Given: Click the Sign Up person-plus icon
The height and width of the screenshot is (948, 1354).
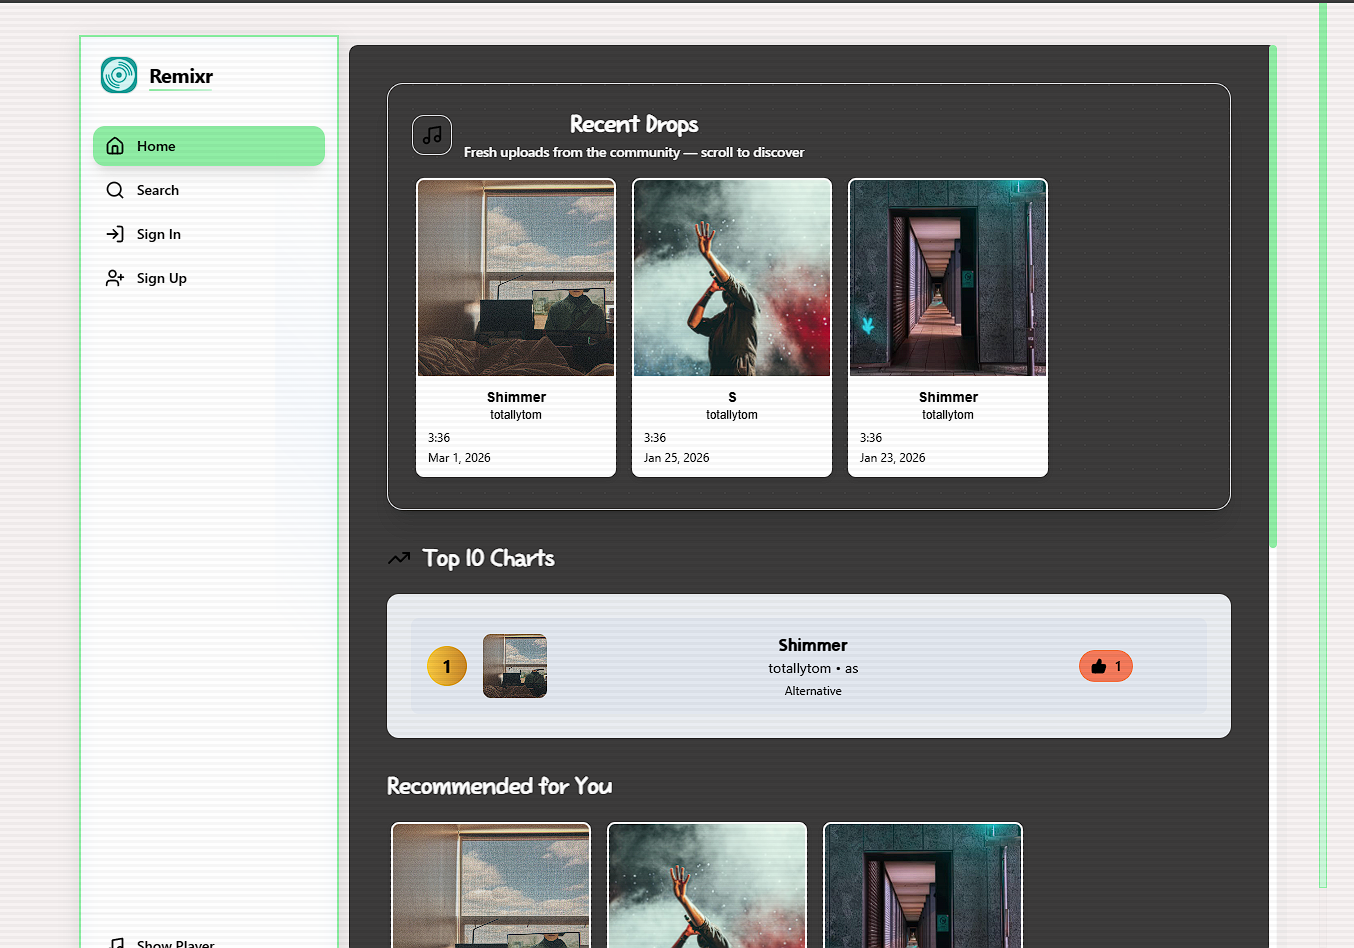Looking at the screenshot, I should [x=115, y=278].
